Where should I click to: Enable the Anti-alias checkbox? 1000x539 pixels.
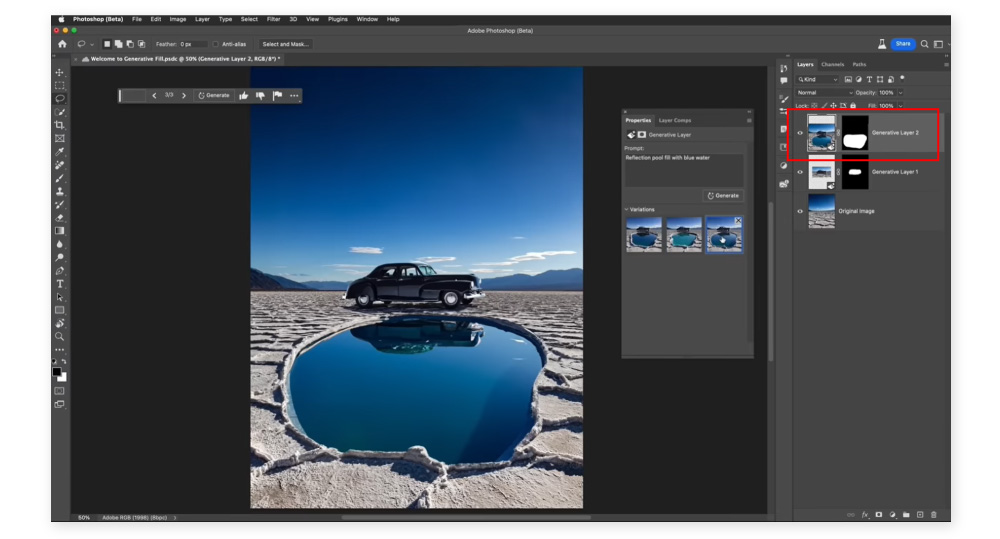[x=216, y=44]
